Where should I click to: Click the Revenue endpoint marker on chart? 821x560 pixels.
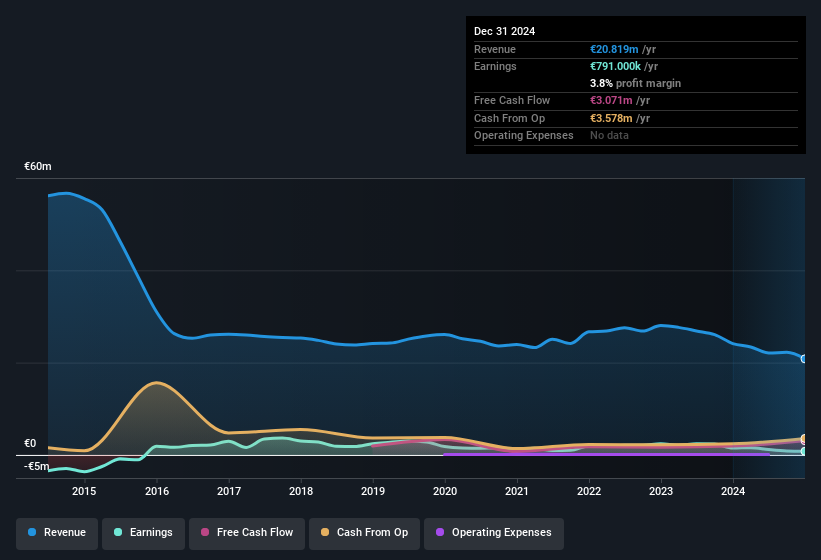[804, 359]
